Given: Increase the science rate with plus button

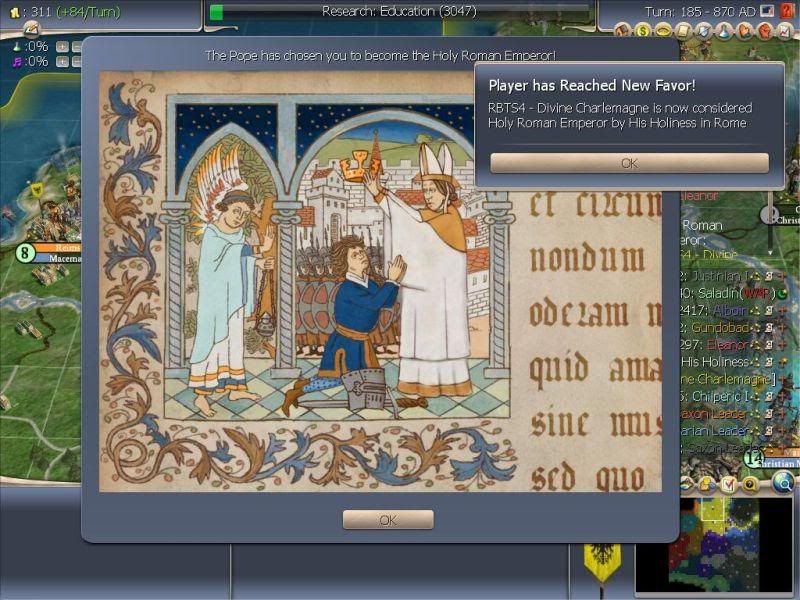Looking at the screenshot, I should 62,47.
